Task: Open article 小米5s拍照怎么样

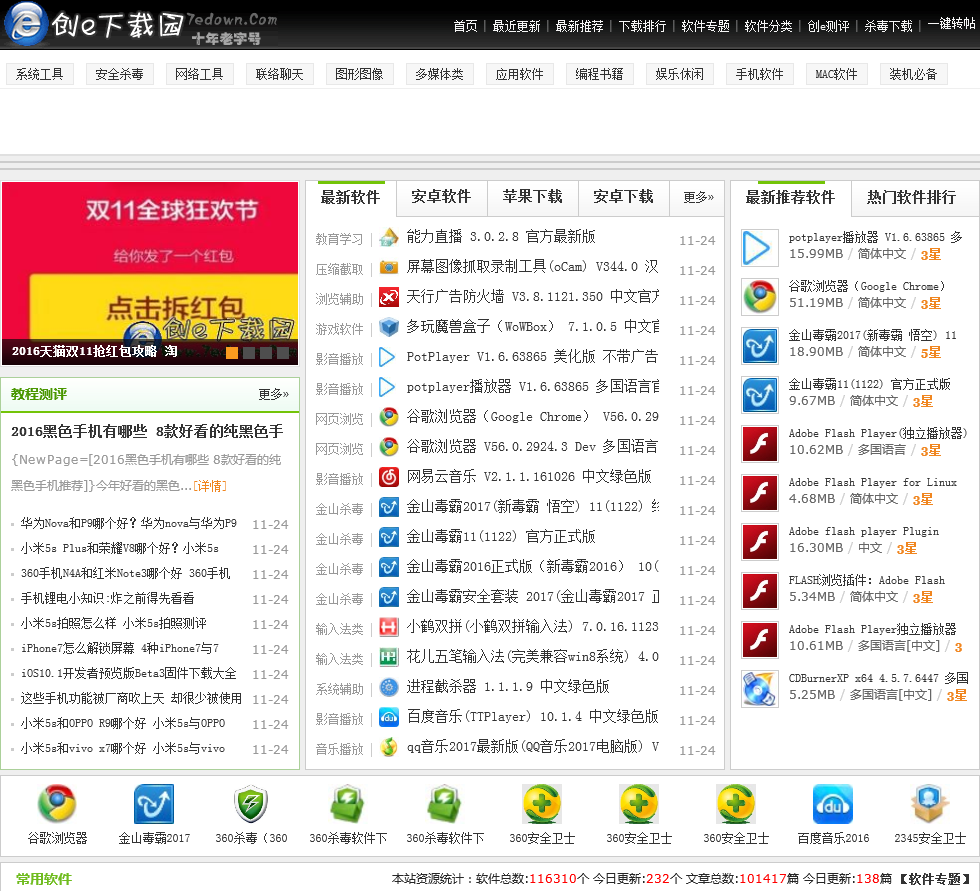Action: [114, 624]
